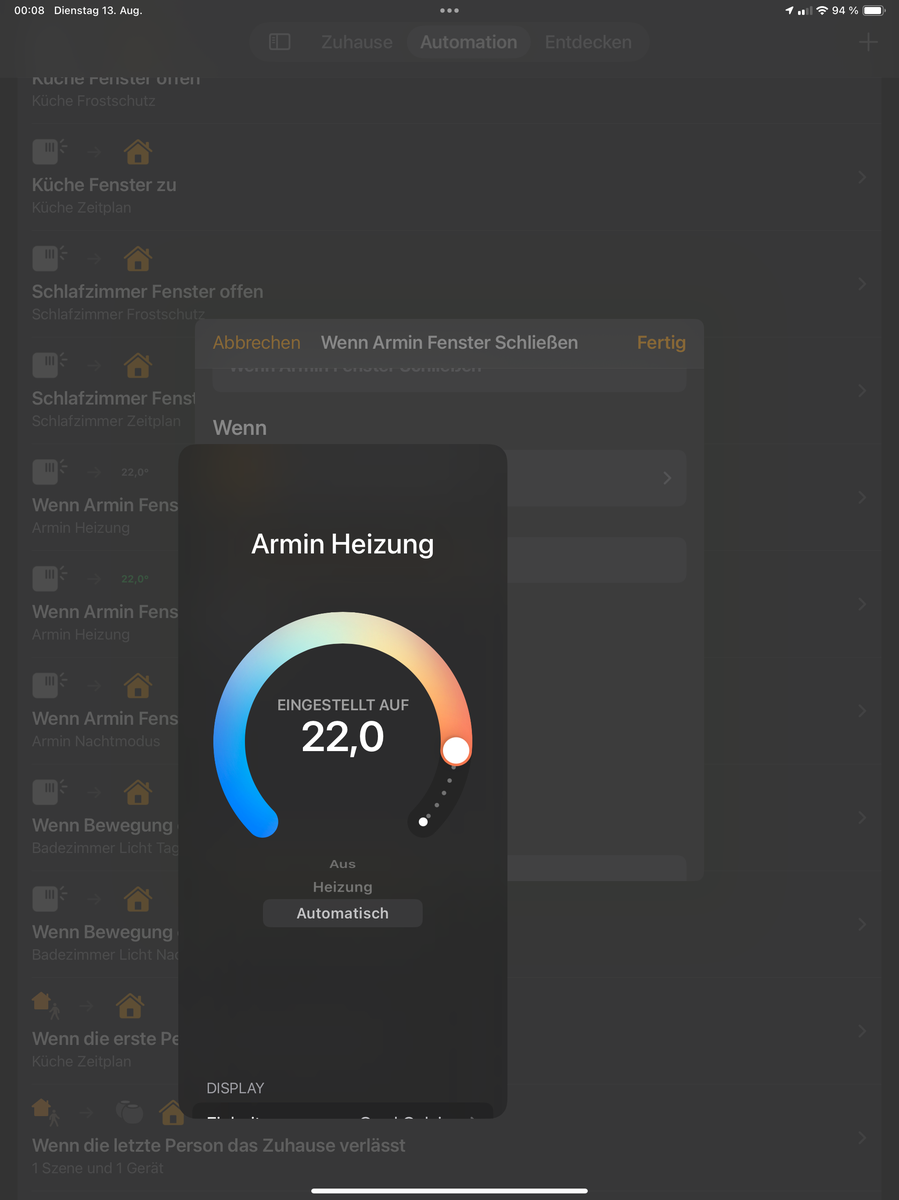Screen dimensions: 899x1200
Task: Select the Automatisch mode option
Action: 342,913
